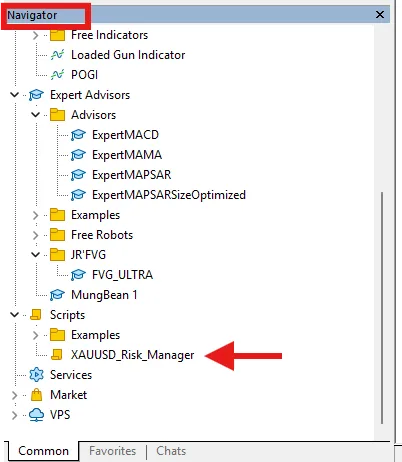402x462 pixels.
Task: Collapse the Advisors folder
Action: (x=35, y=115)
